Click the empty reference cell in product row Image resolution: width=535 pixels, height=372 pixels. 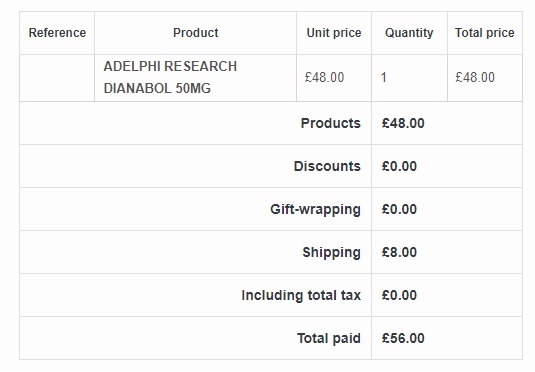click(x=57, y=78)
